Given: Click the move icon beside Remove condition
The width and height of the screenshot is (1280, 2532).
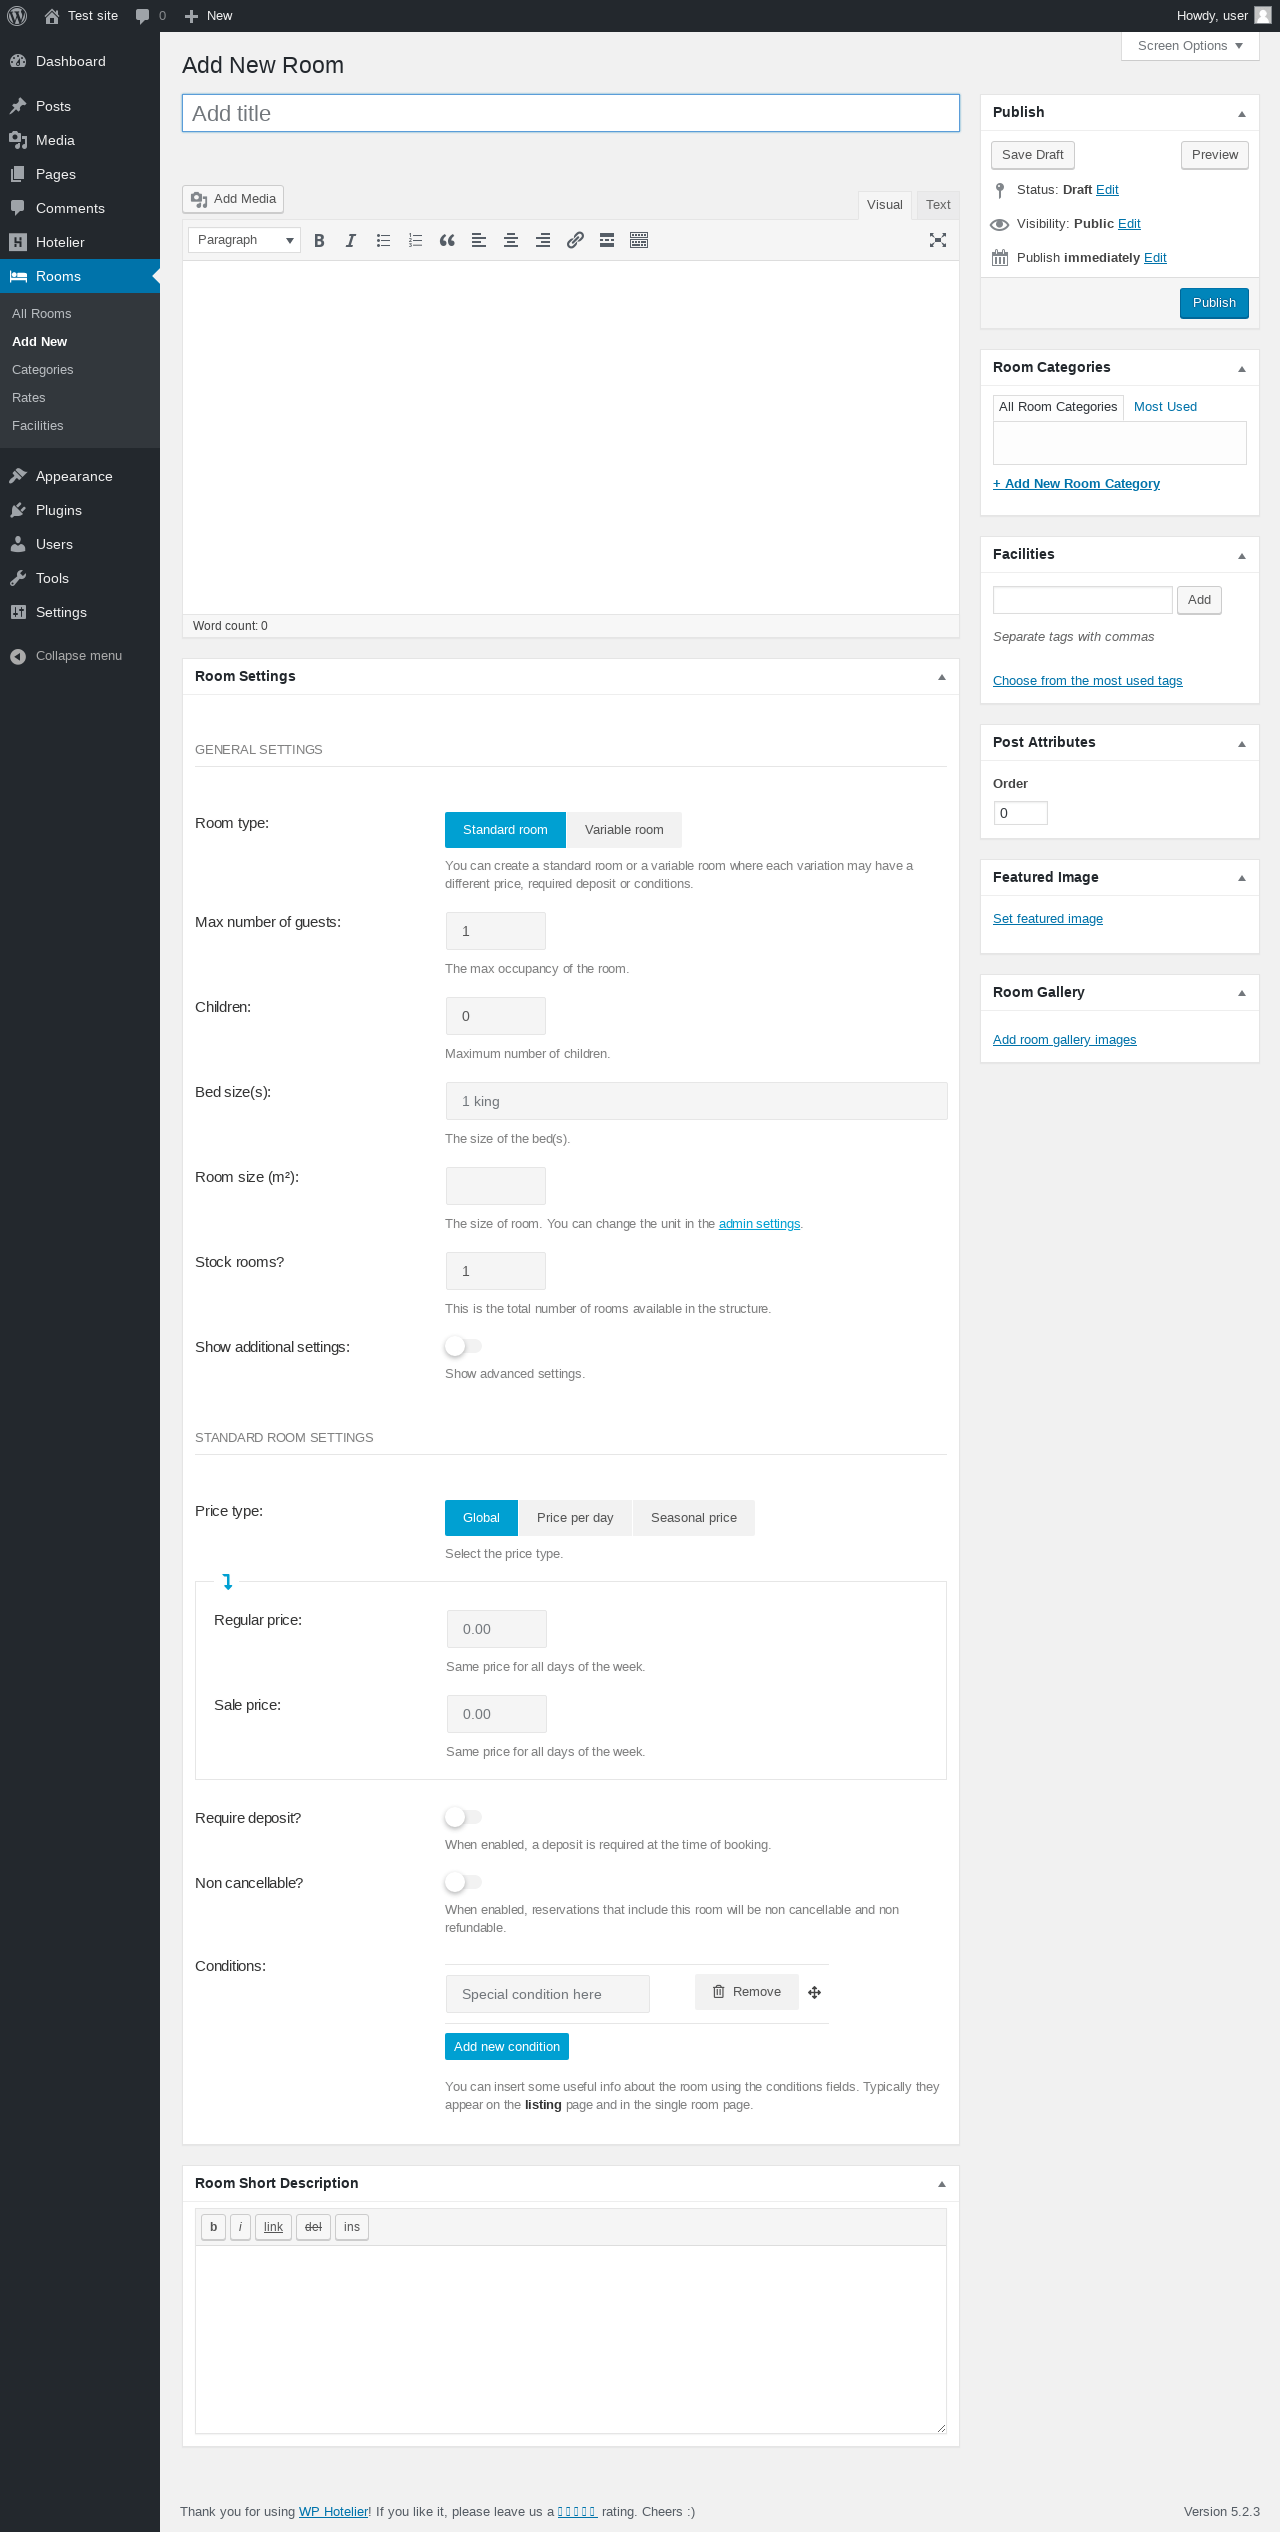Looking at the screenshot, I should click(815, 1992).
